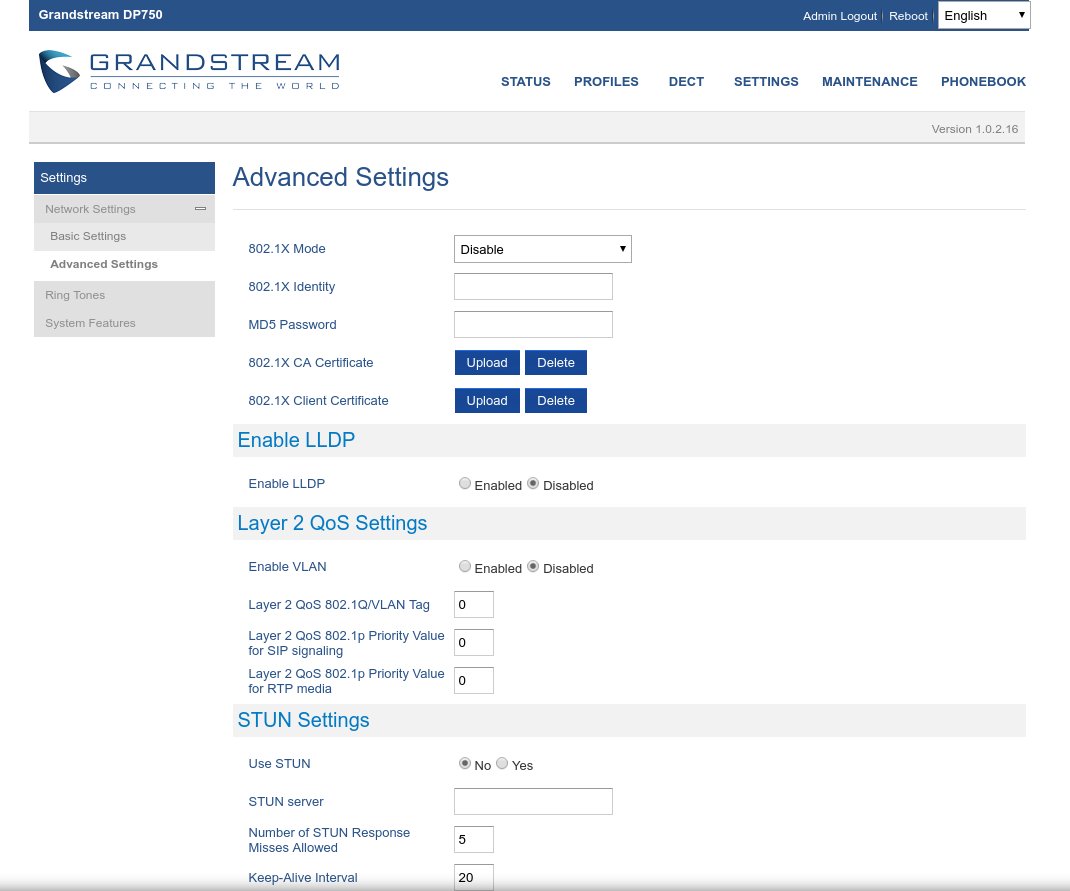This screenshot has height=891, width=1070.
Task: Choose Yes for Use STUN
Action: tap(502, 763)
